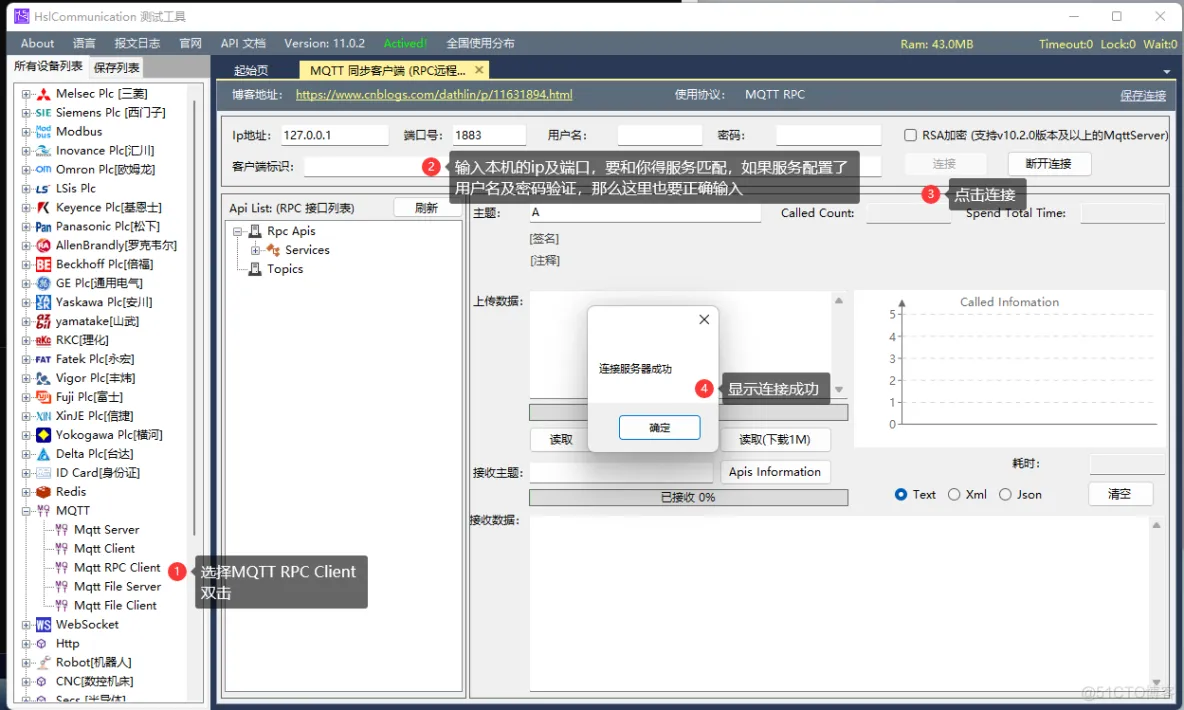
Task: Click the Services node icon
Action: [x=273, y=250]
